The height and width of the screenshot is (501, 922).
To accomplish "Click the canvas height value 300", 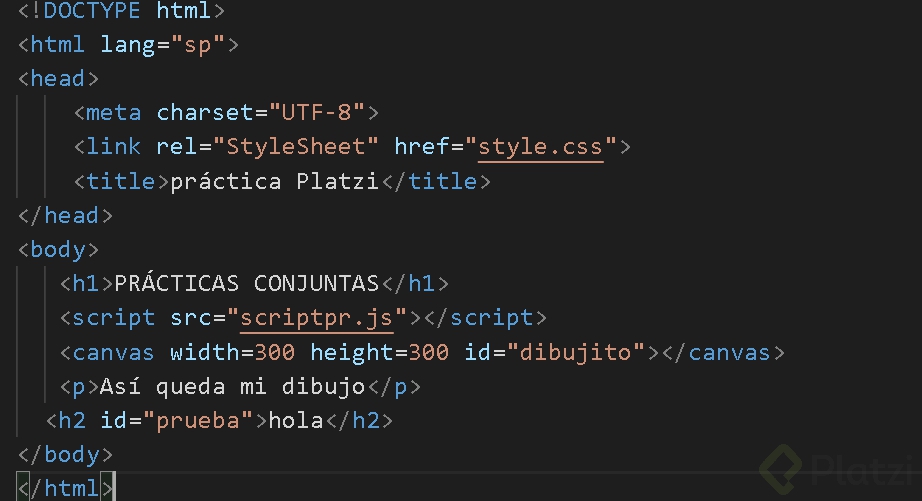I will [x=429, y=353].
